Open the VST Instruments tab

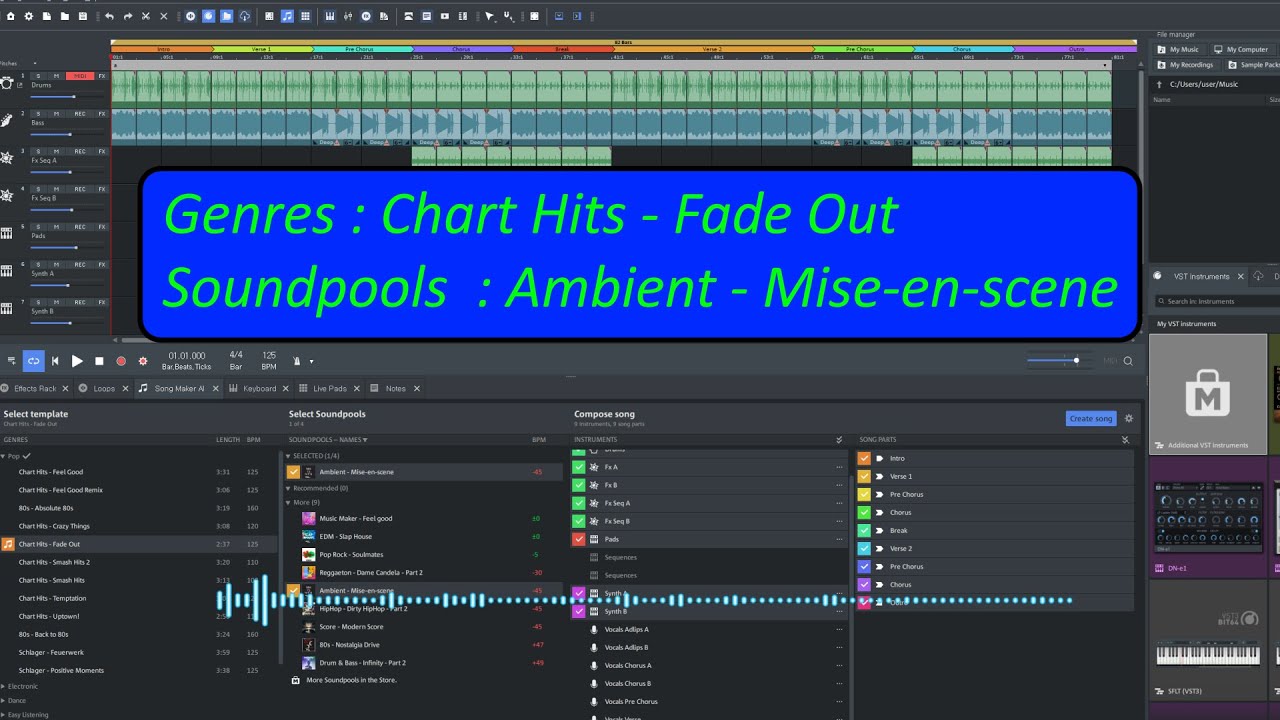1198,276
